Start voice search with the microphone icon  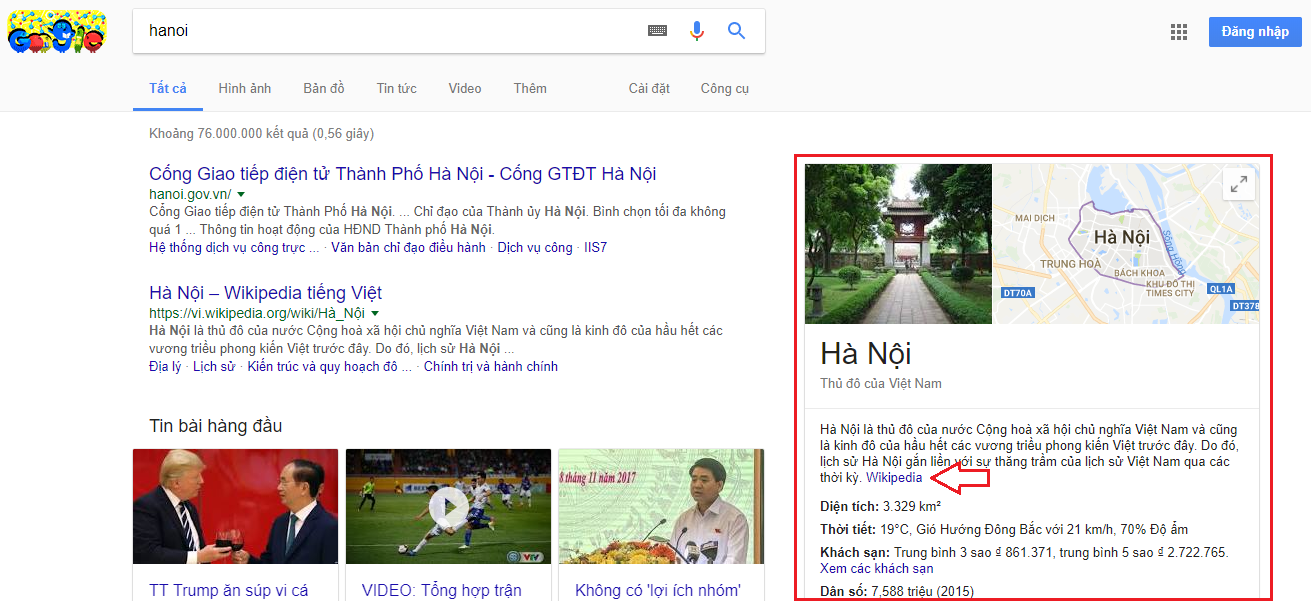tap(696, 31)
